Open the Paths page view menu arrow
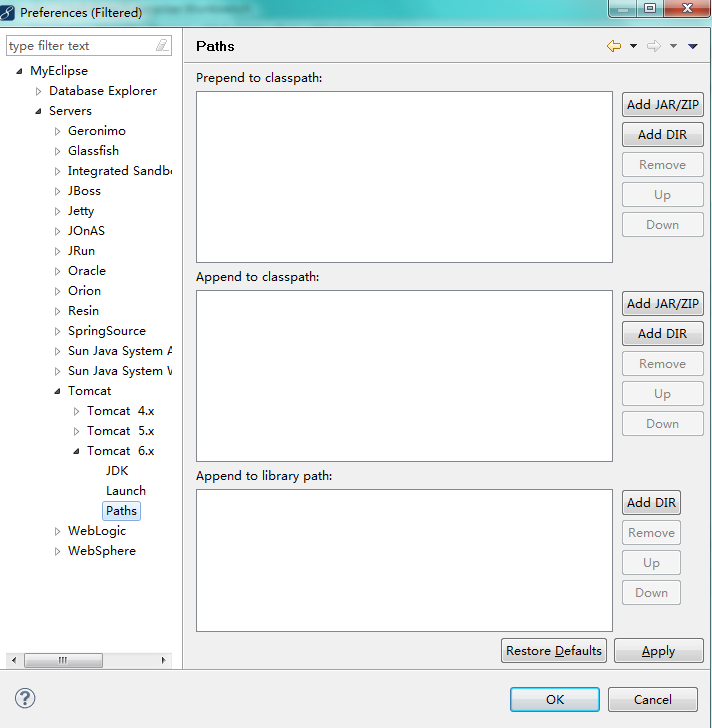 pos(693,46)
